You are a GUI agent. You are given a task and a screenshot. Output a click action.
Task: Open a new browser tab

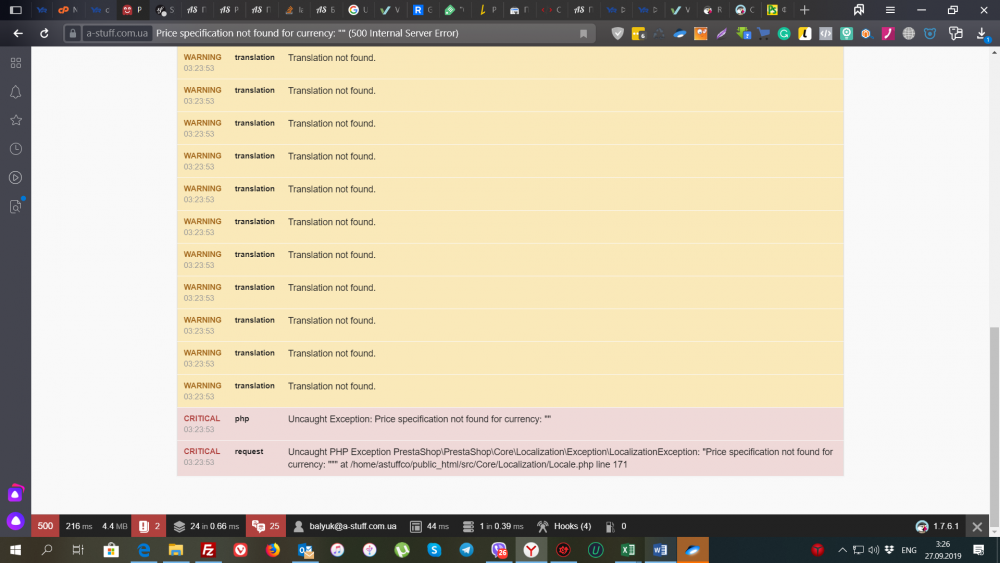coord(804,10)
